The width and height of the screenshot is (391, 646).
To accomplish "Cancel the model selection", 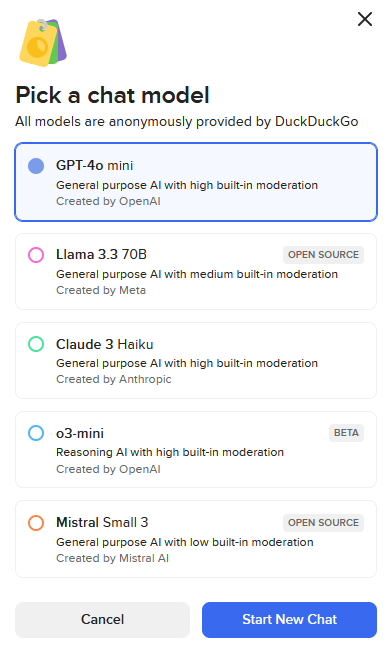I will (x=102, y=620).
